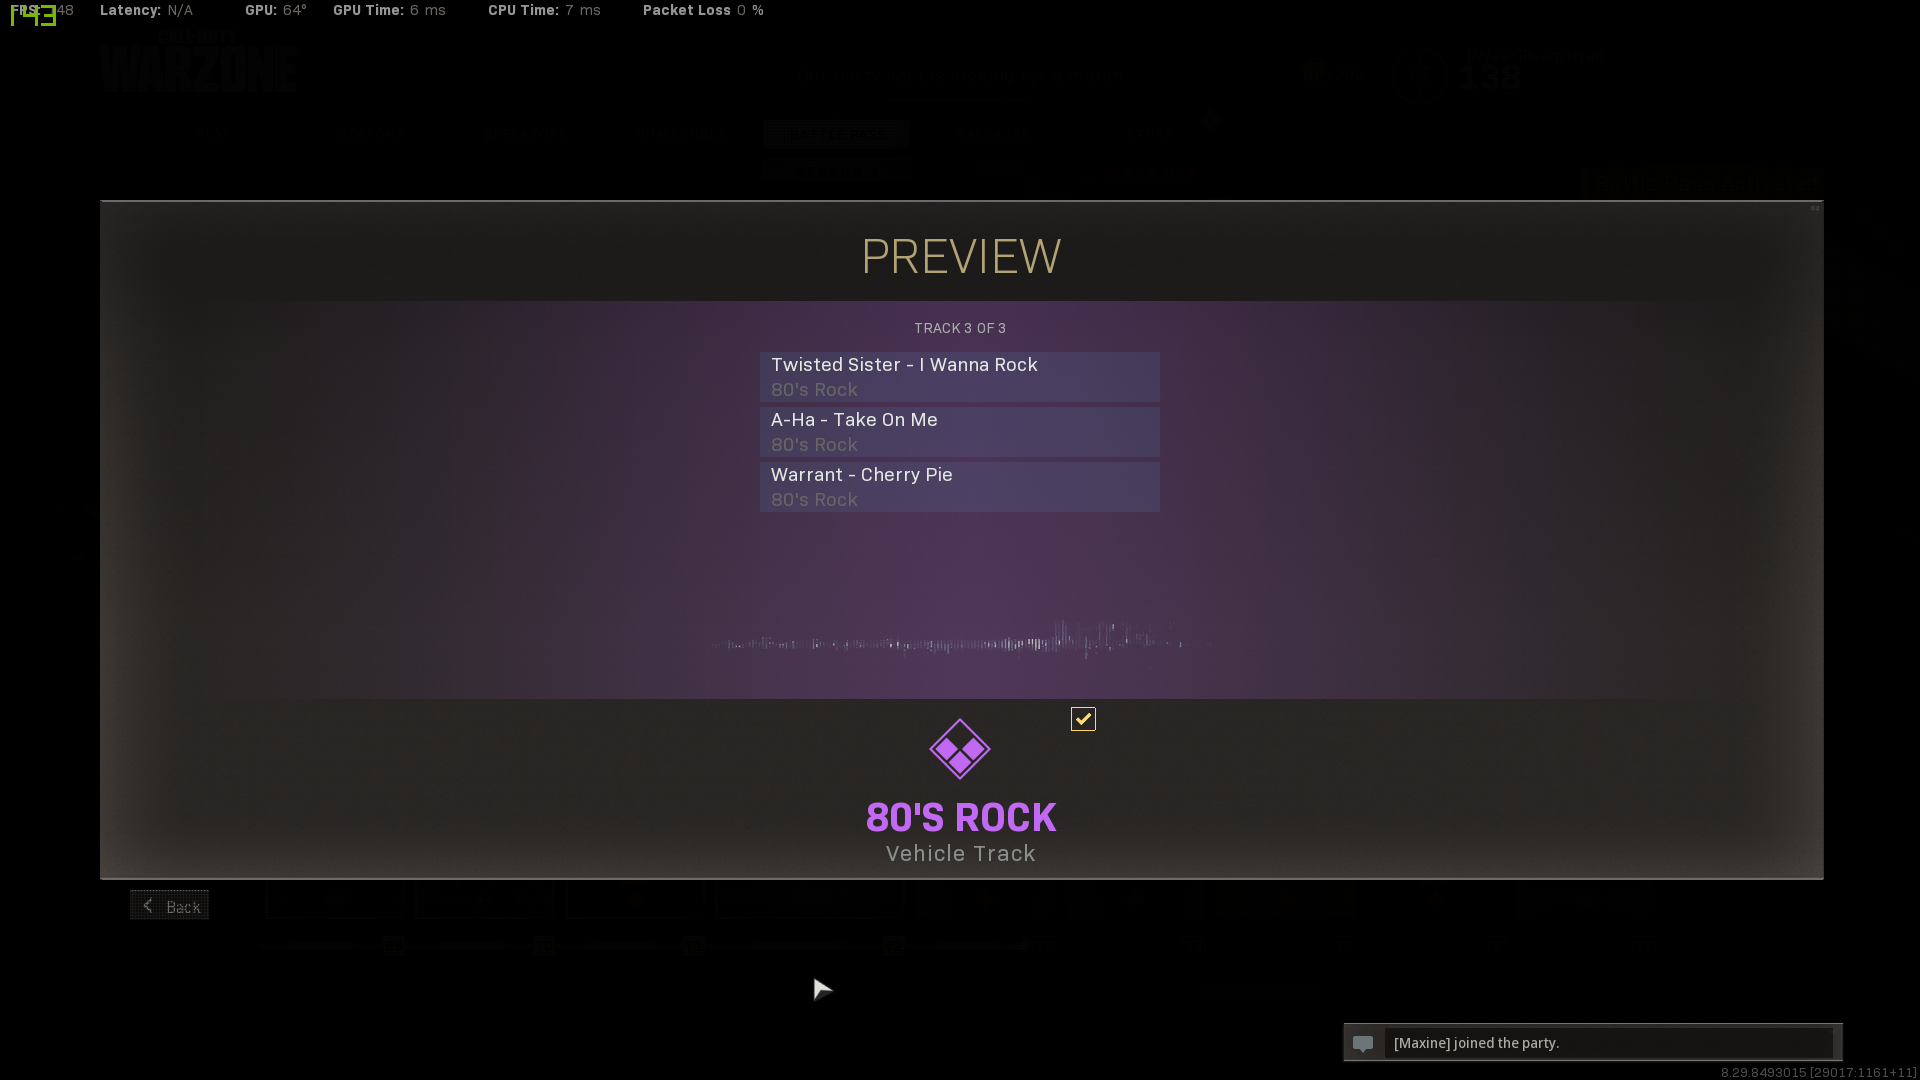Click the purple diamond rarity icon

(x=960, y=749)
